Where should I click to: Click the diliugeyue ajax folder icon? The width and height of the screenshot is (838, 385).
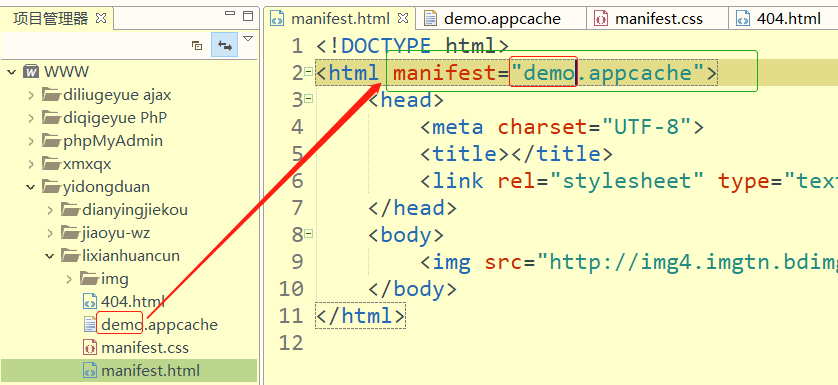click(x=51, y=95)
